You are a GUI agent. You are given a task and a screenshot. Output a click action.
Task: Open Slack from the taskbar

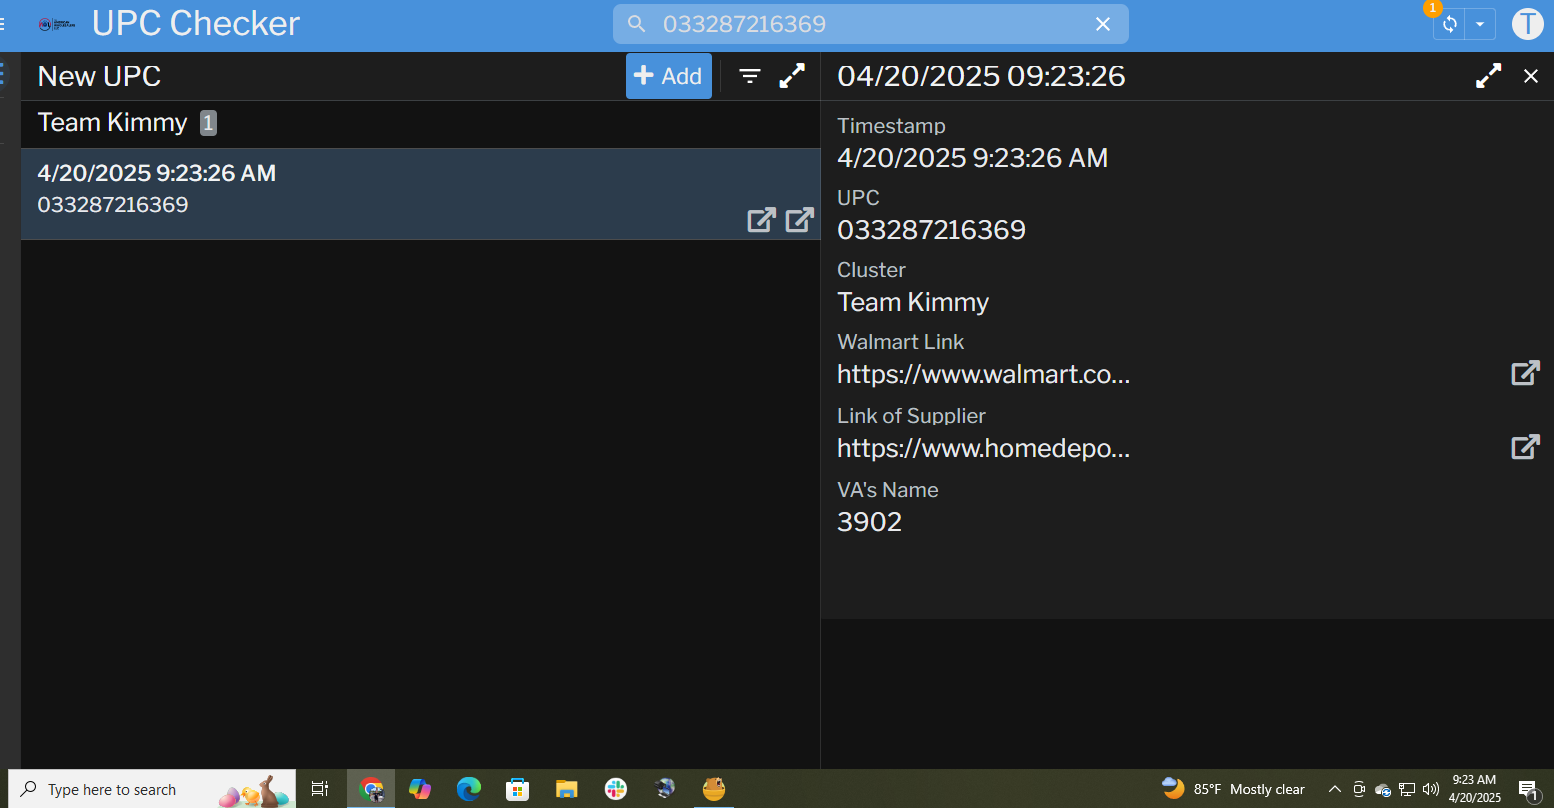pyautogui.click(x=616, y=789)
